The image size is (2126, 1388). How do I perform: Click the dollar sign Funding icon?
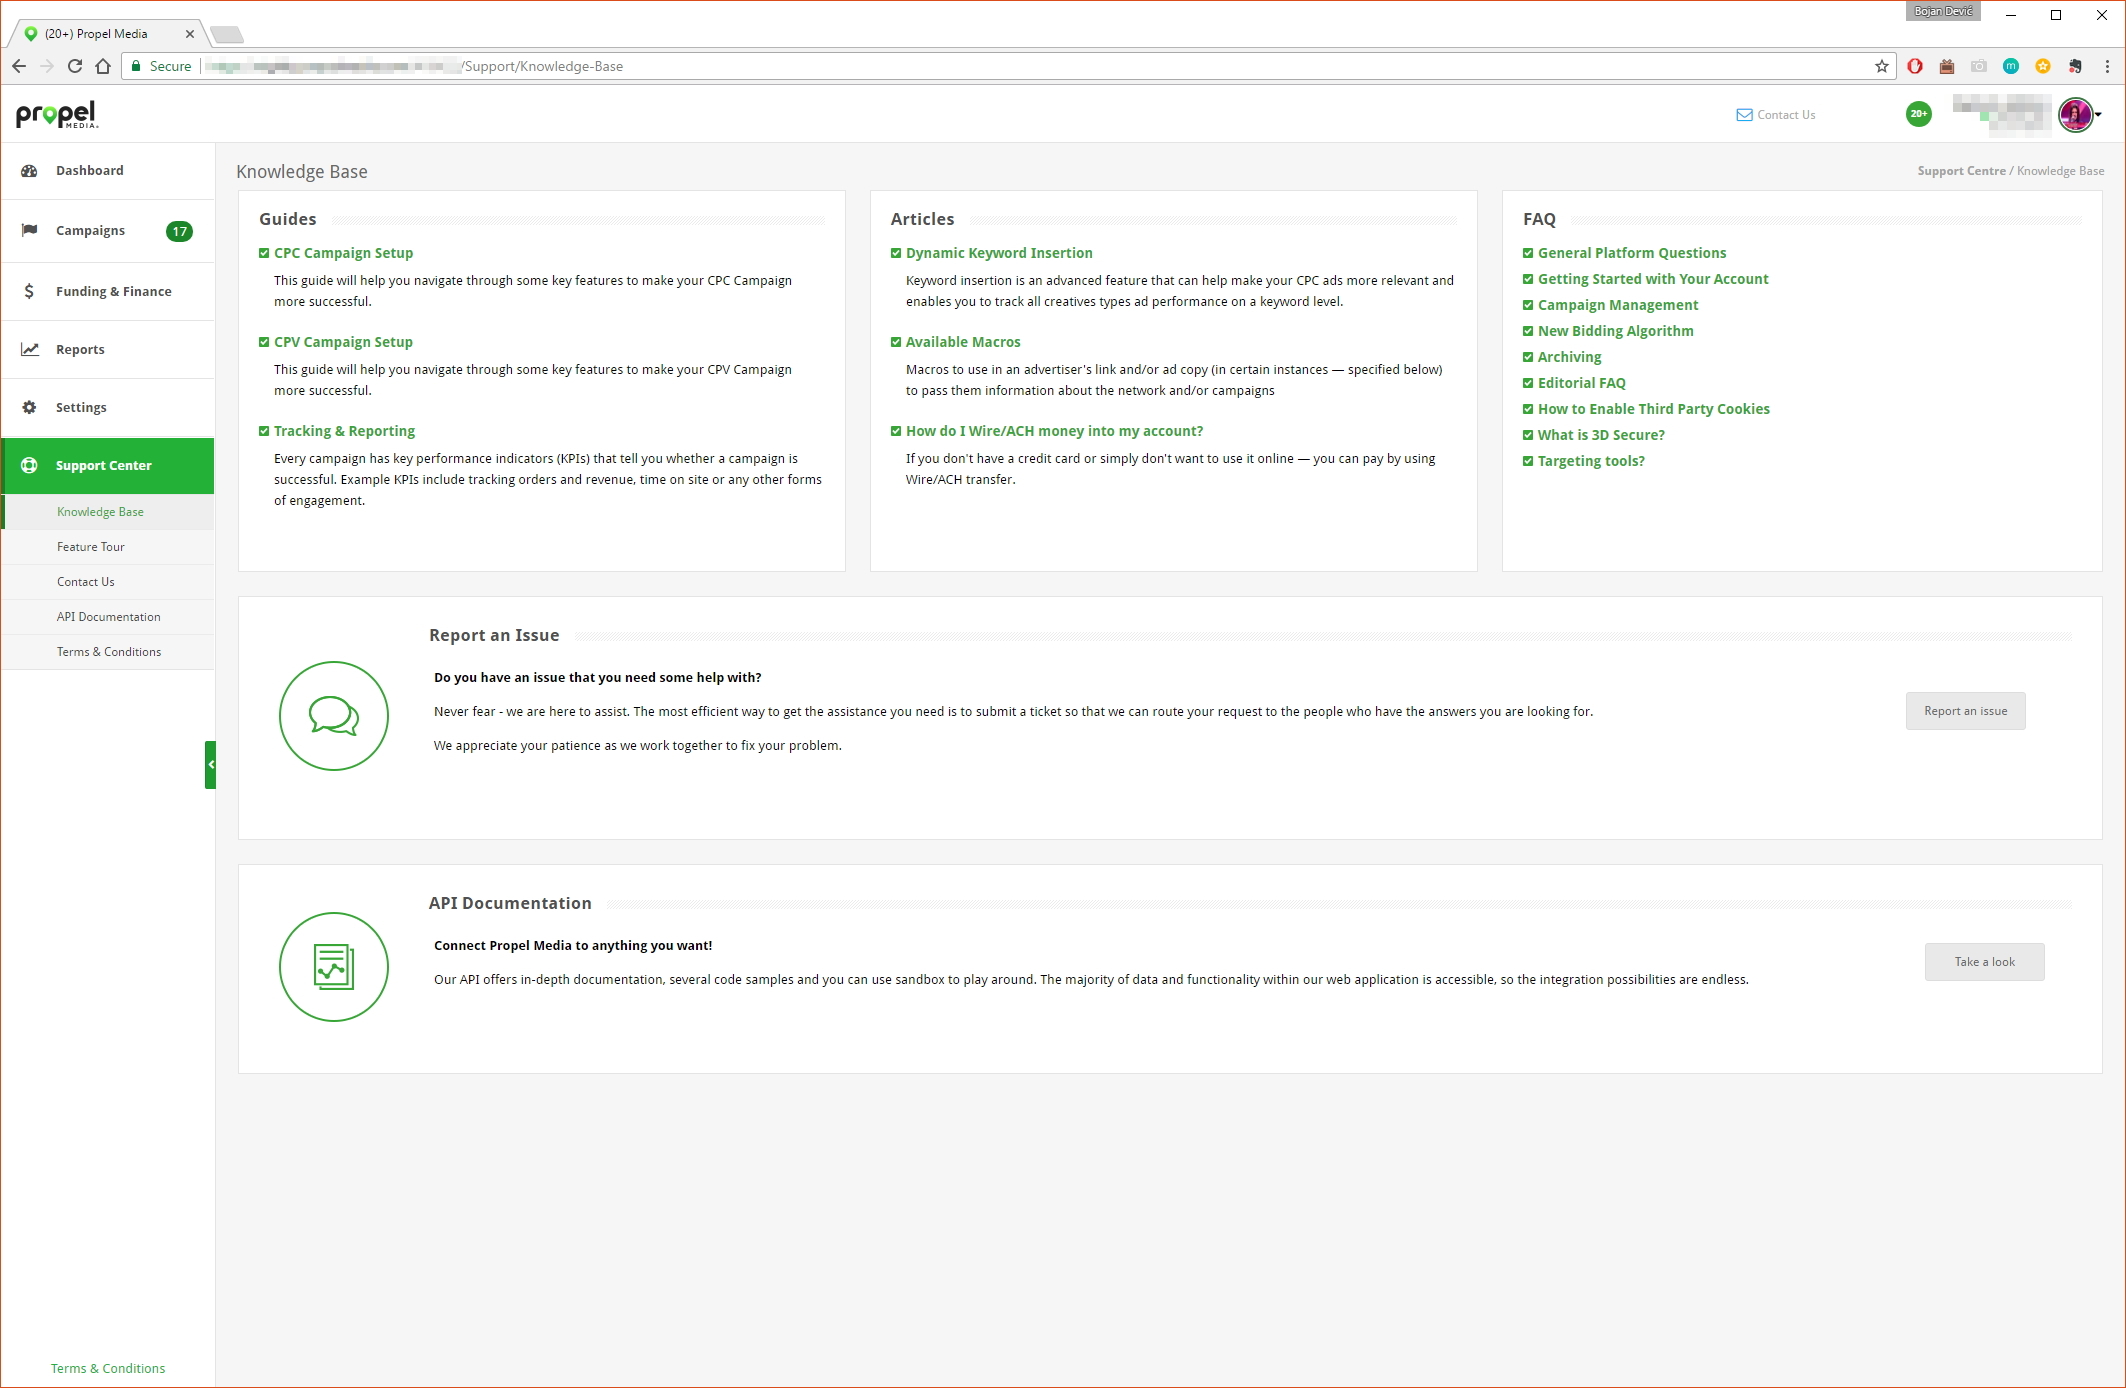click(30, 291)
